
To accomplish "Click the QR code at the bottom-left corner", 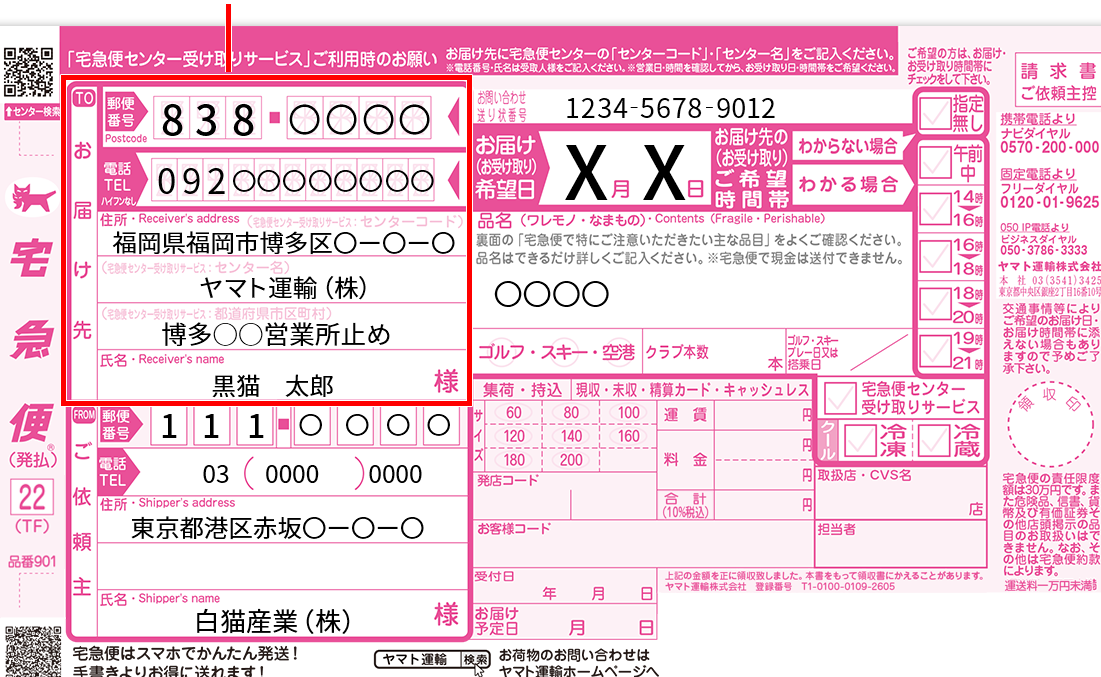I will click(x=32, y=652).
